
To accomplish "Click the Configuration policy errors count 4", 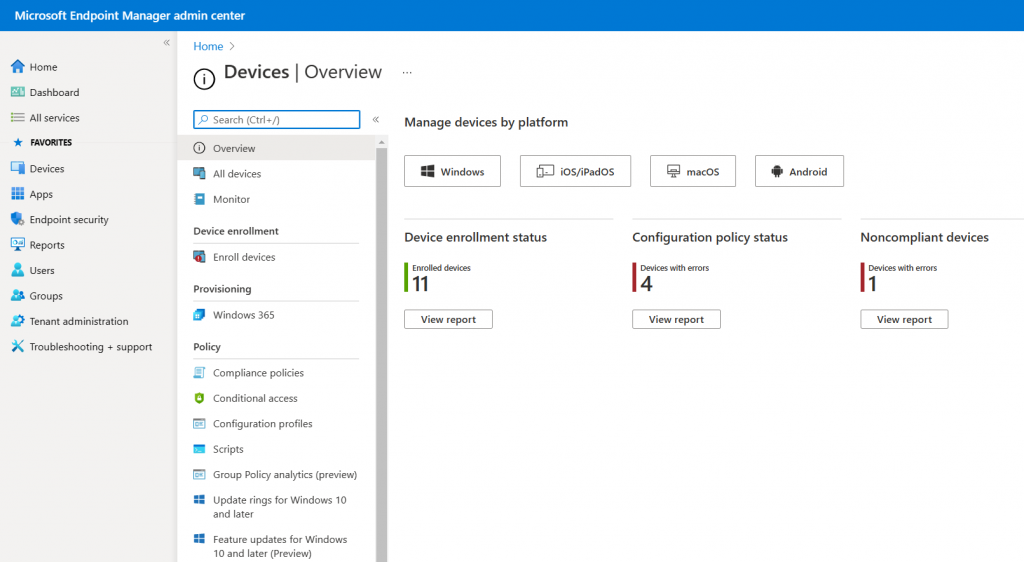I will [x=646, y=284].
